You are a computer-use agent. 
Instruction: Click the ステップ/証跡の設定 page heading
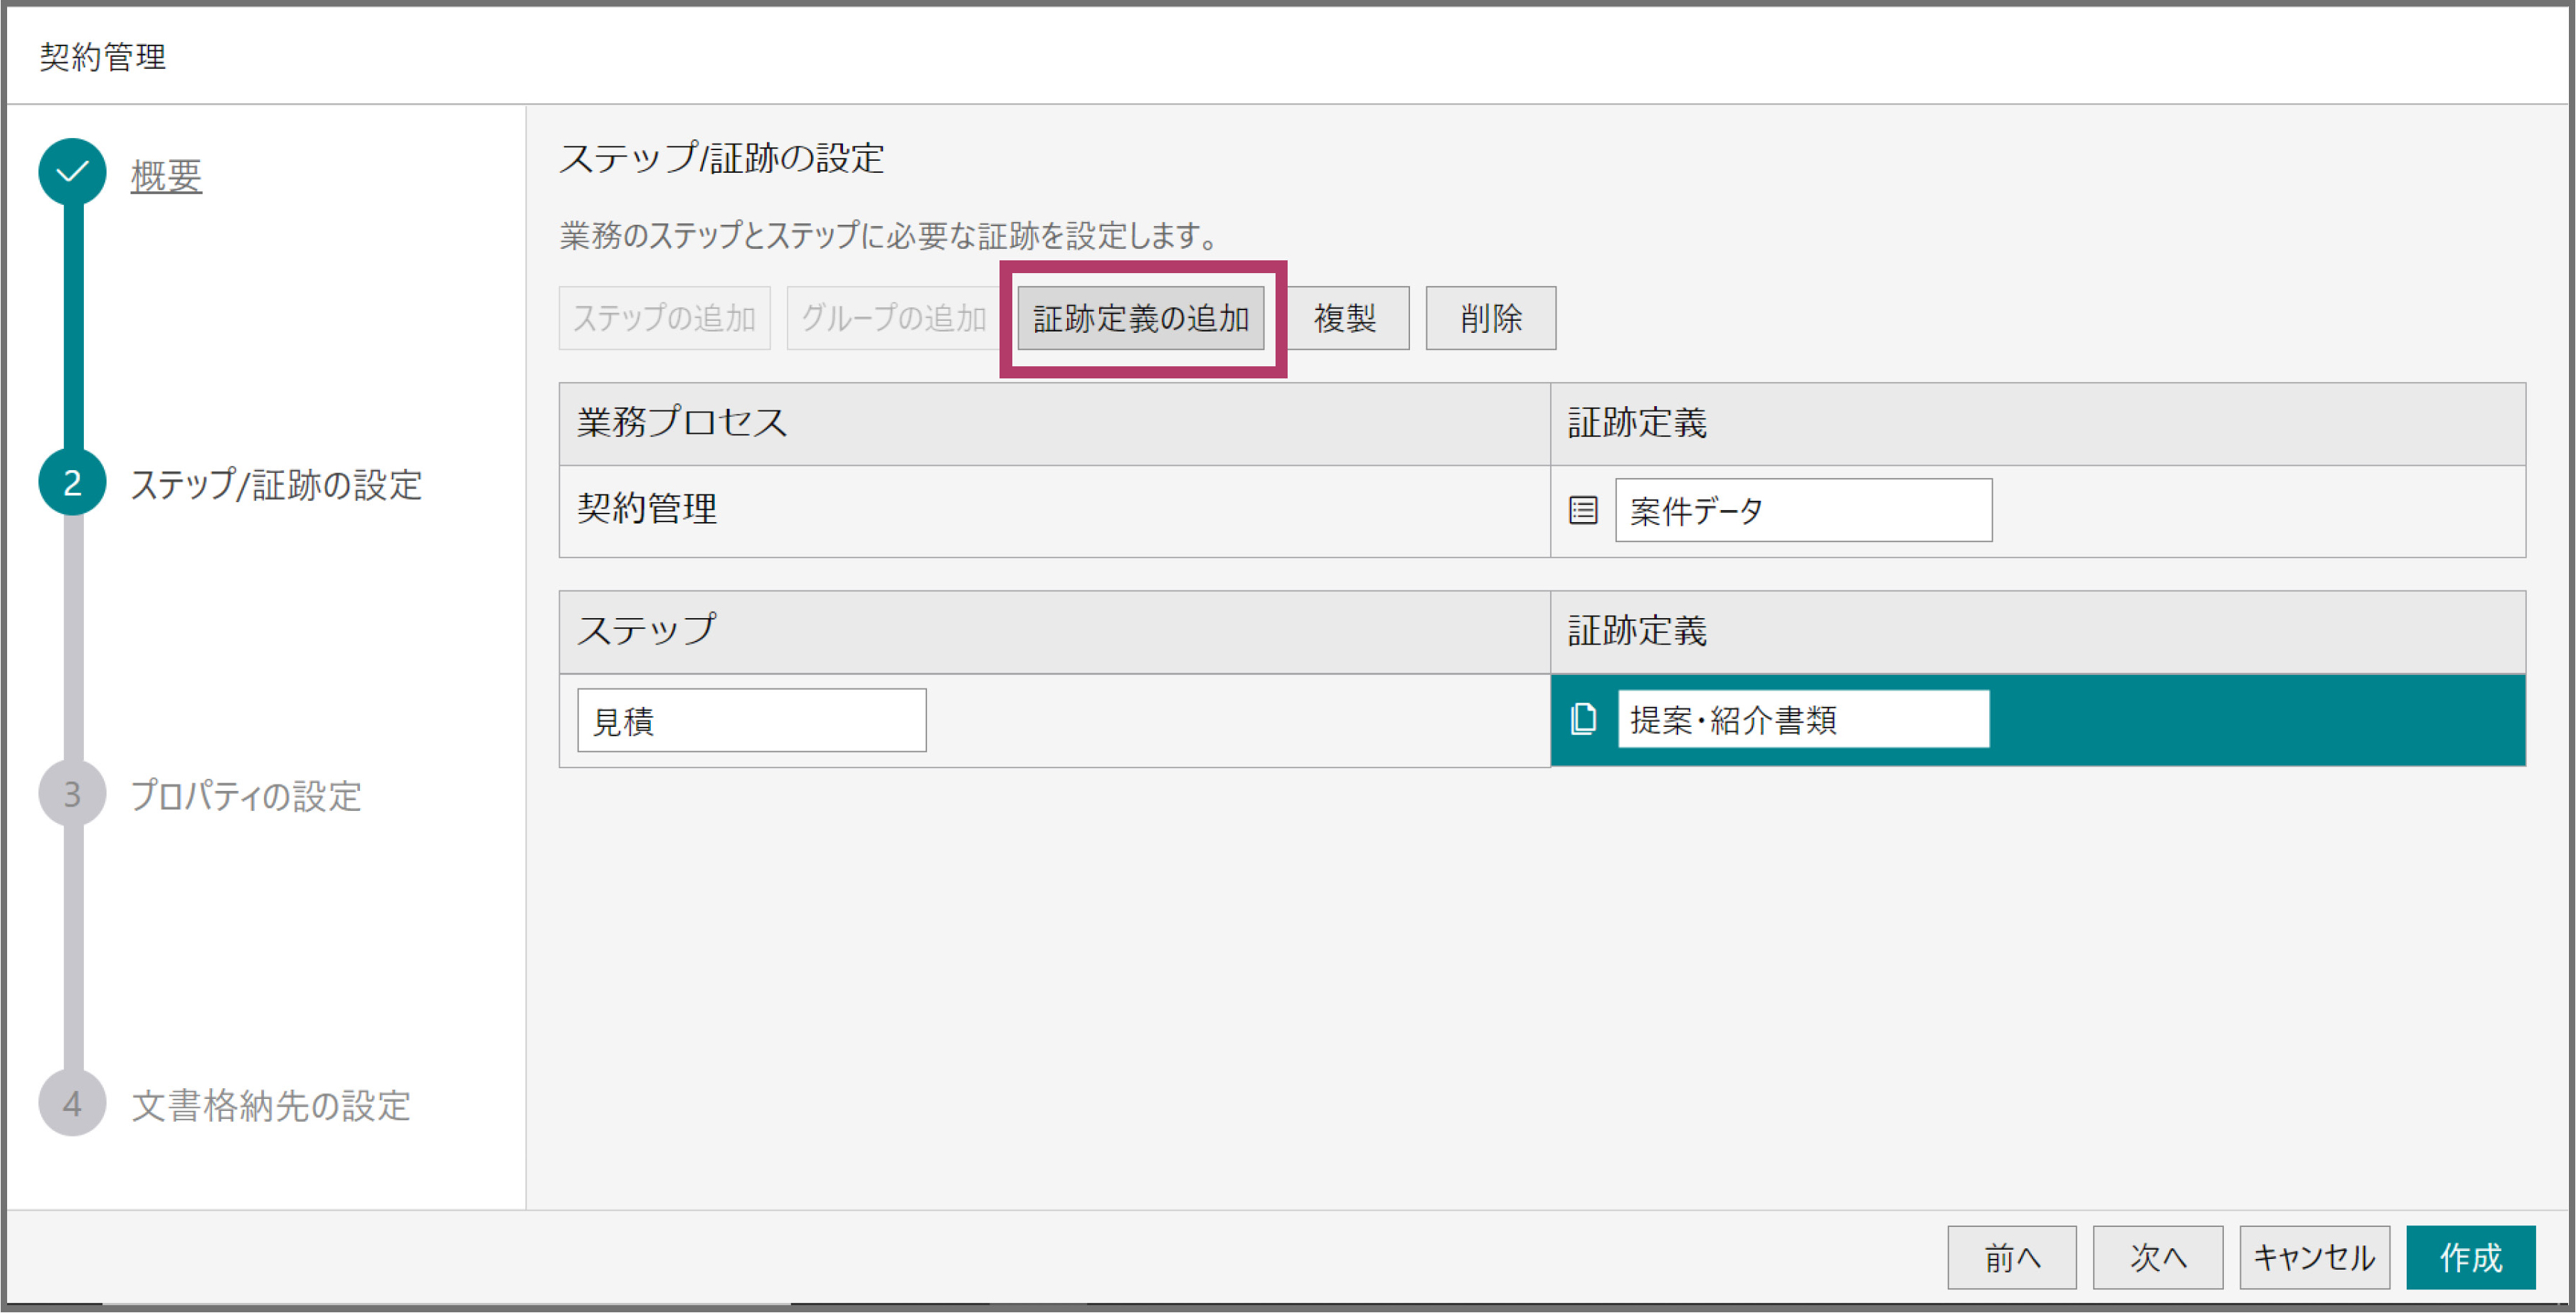click(x=721, y=158)
